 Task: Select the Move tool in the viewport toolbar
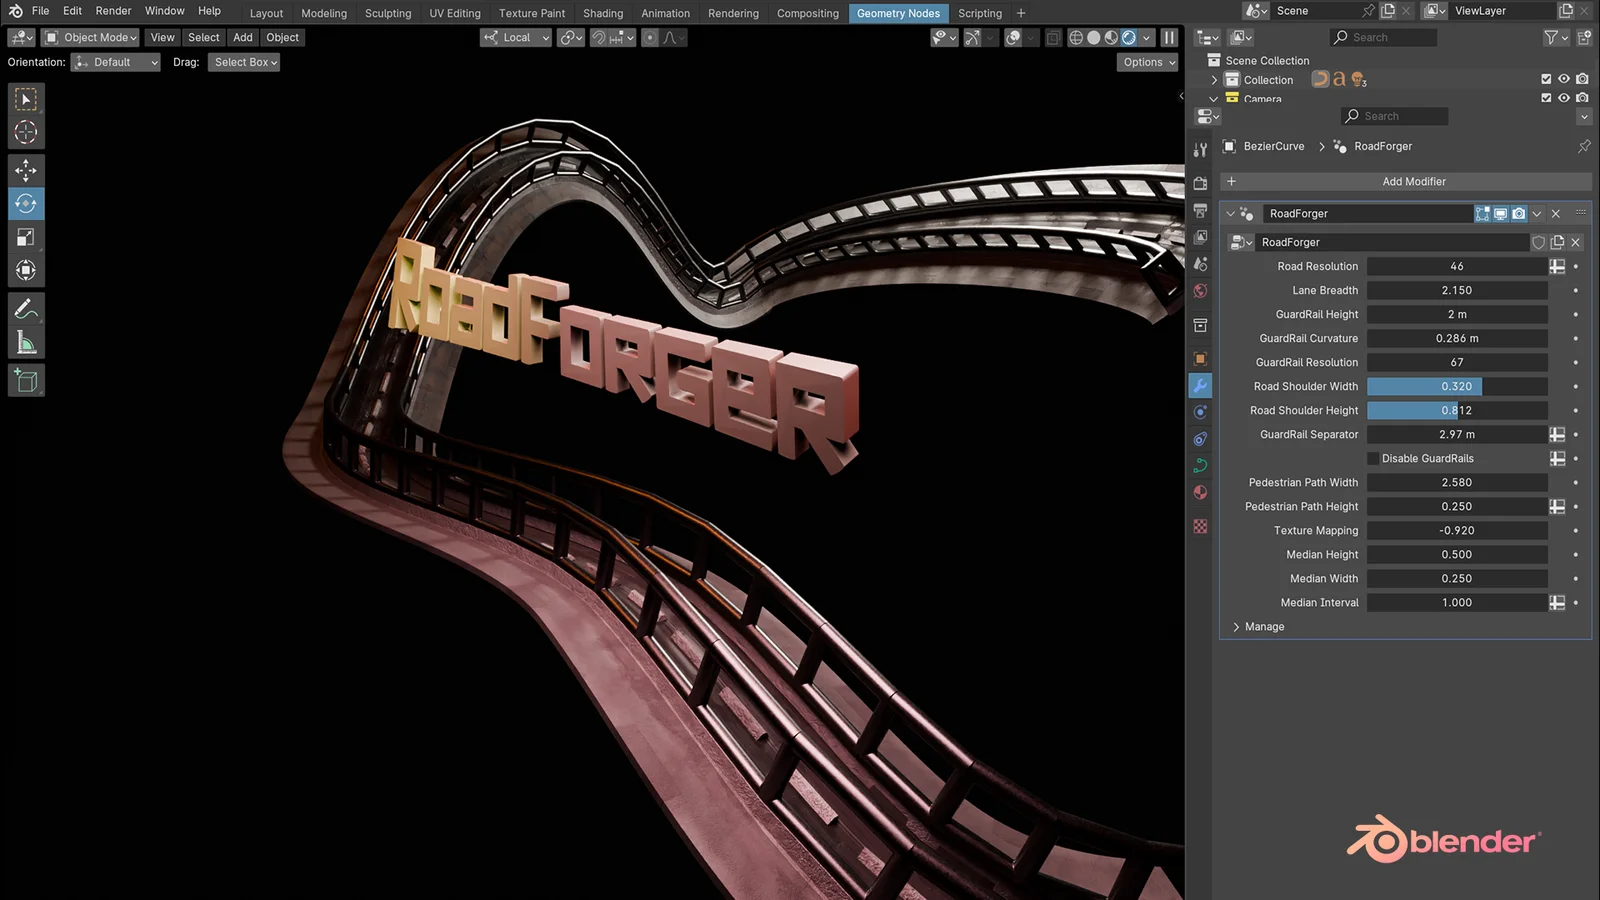(25, 170)
